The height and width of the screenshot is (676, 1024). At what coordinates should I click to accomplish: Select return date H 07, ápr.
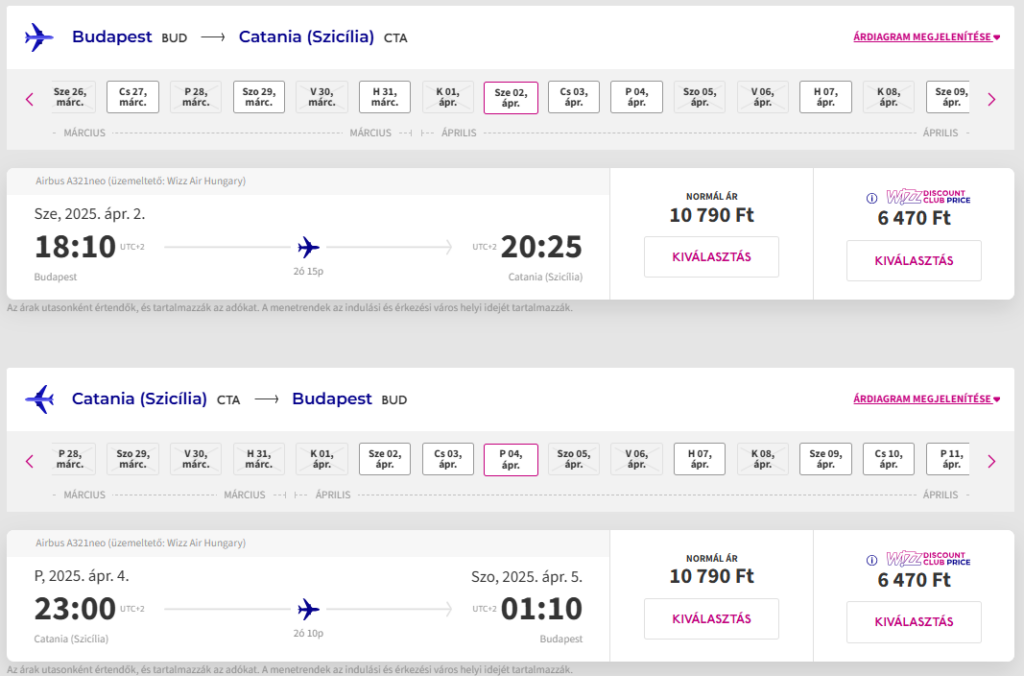699,459
